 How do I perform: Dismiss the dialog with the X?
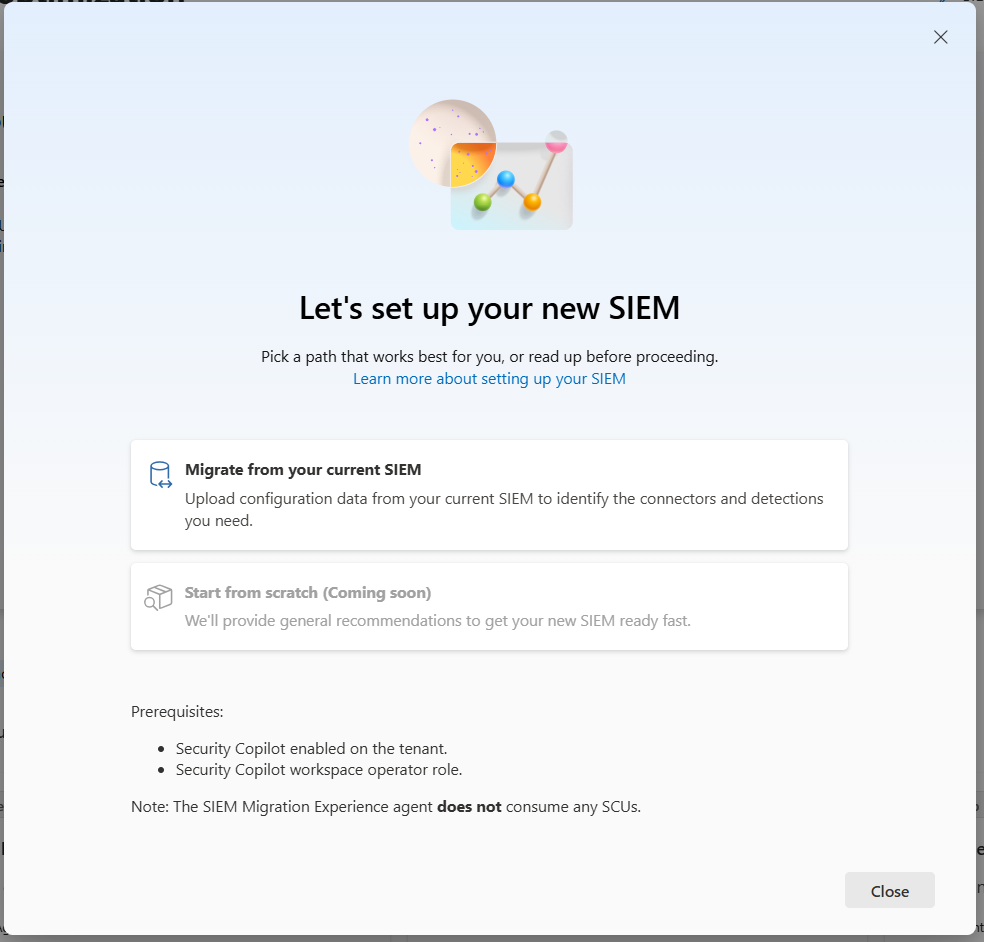click(x=940, y=37)
